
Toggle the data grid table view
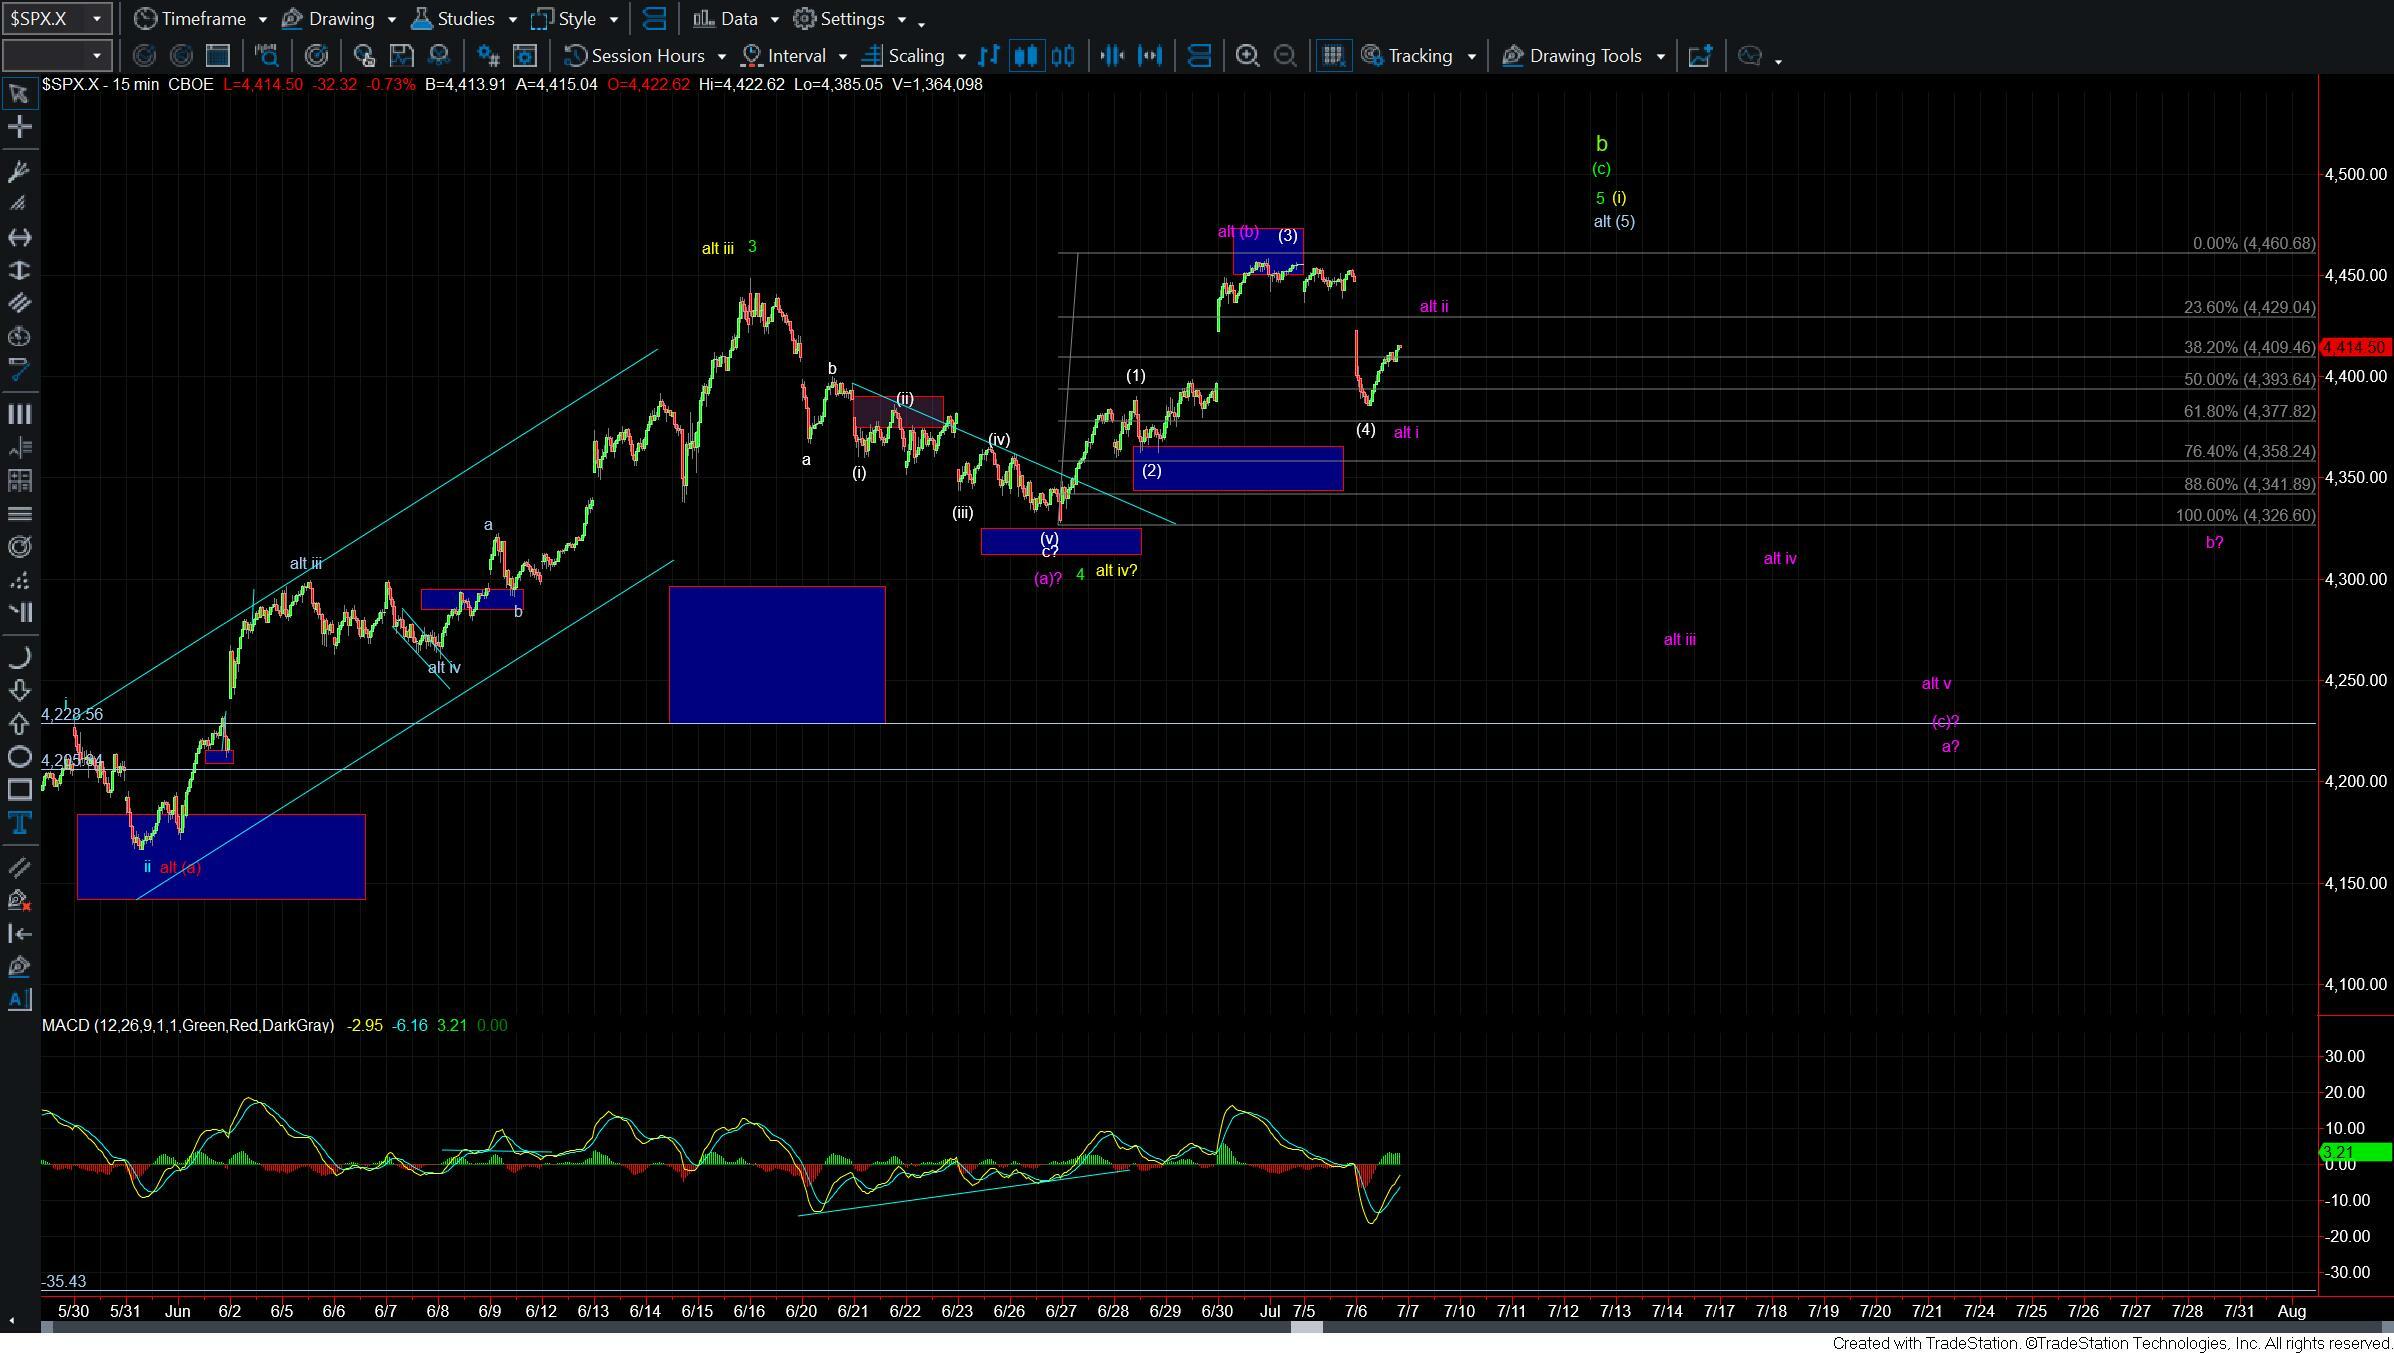tap(1333, 56)
